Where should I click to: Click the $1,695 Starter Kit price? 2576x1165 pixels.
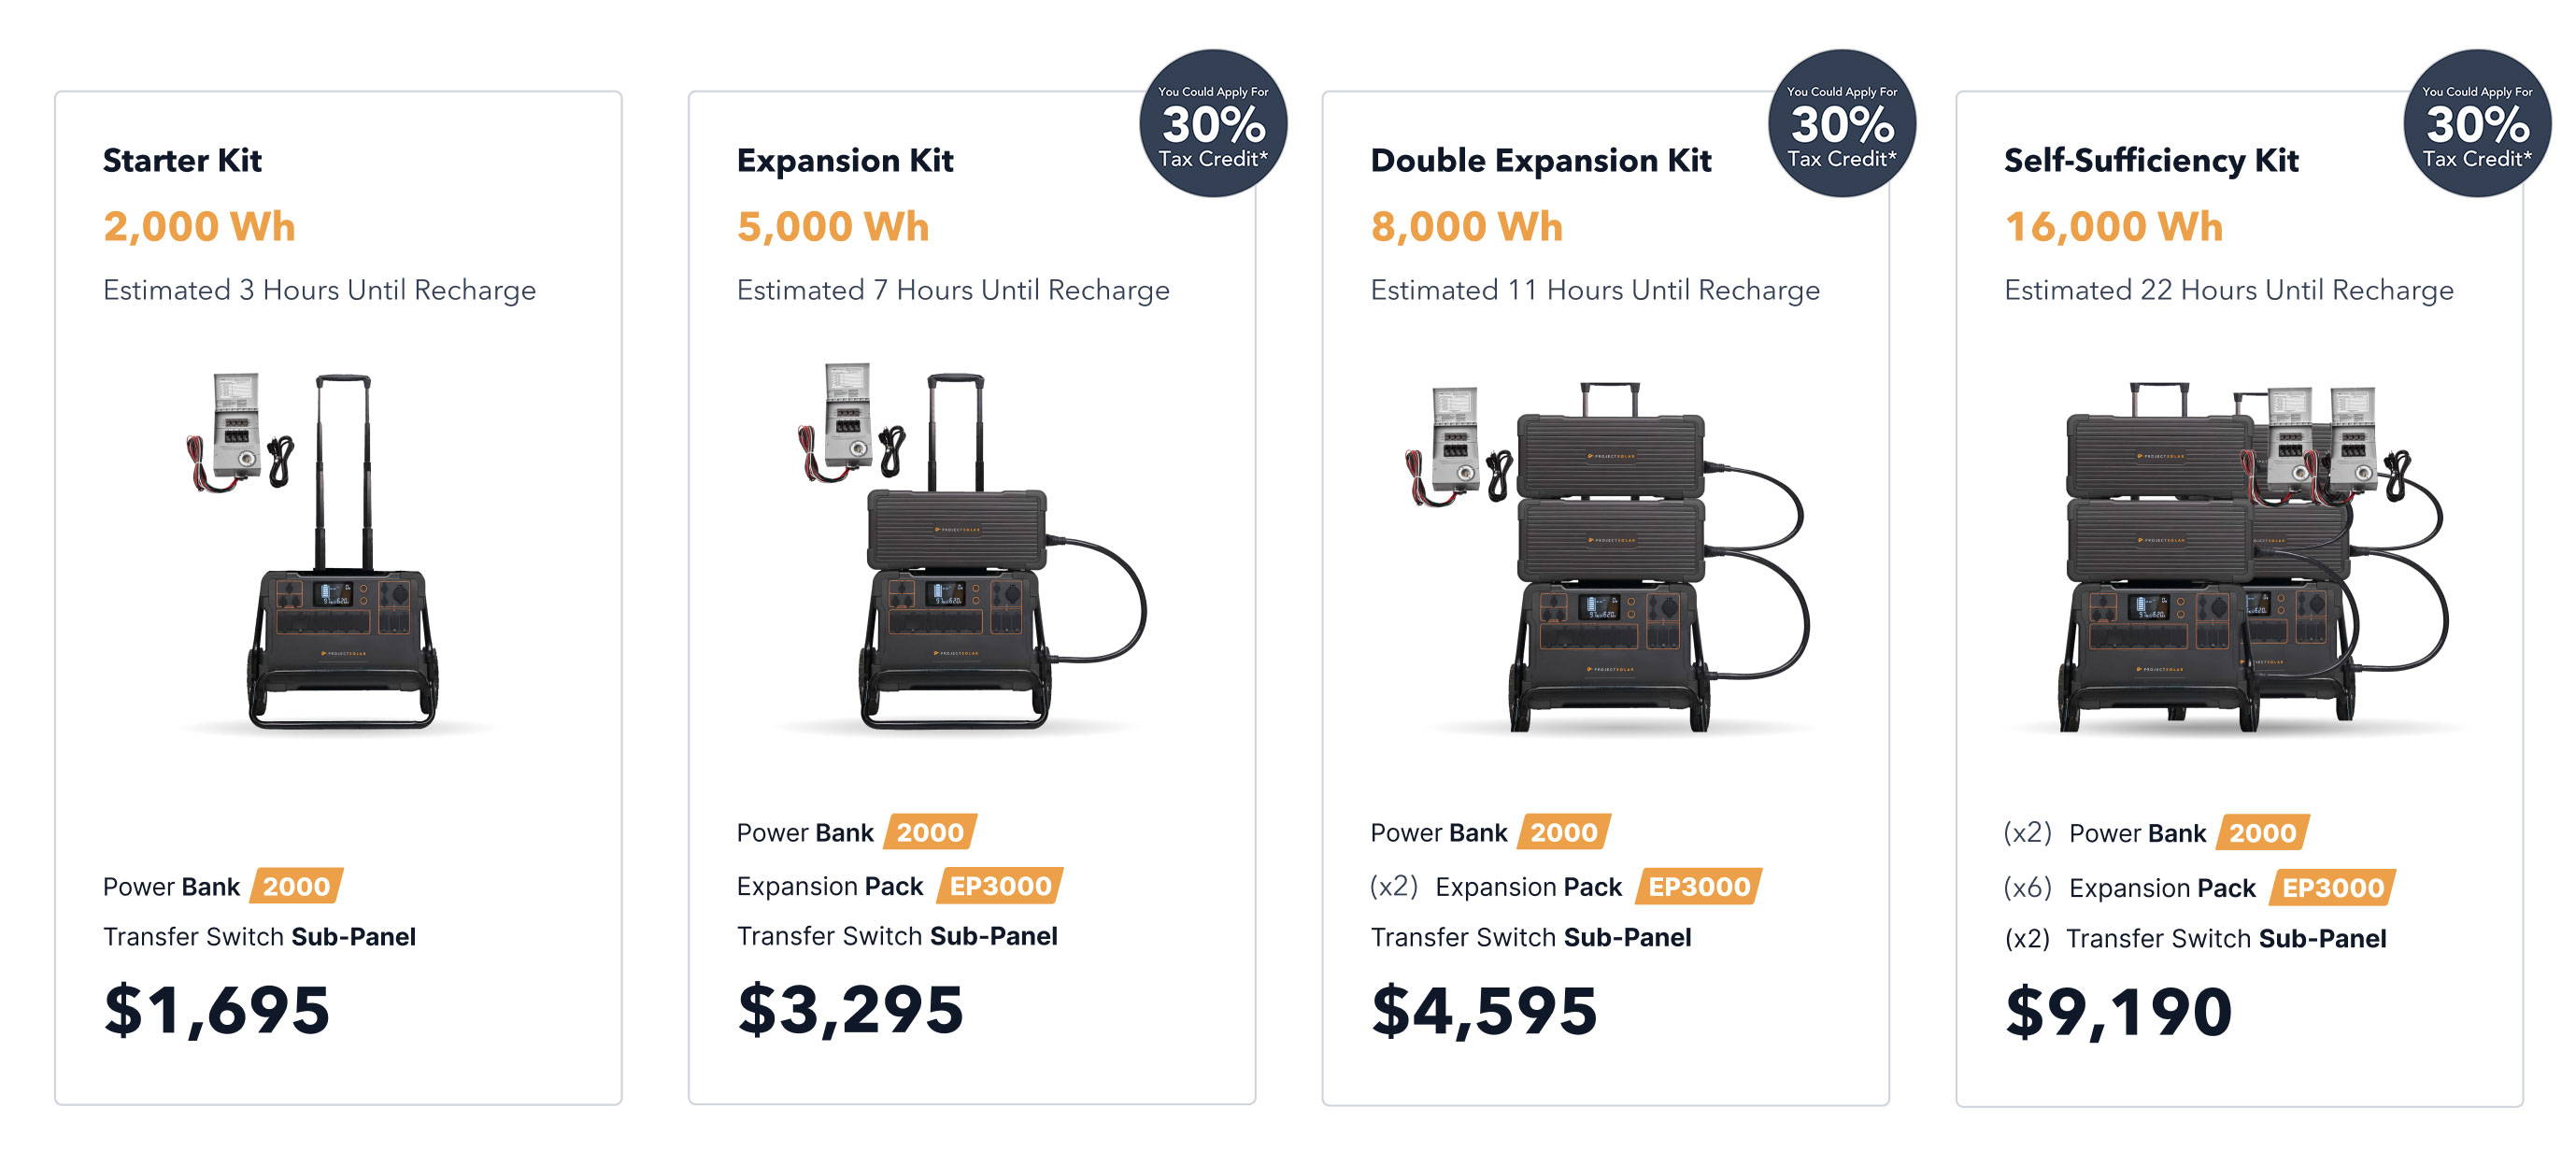pyautogui.click(x=217, y=1009)
